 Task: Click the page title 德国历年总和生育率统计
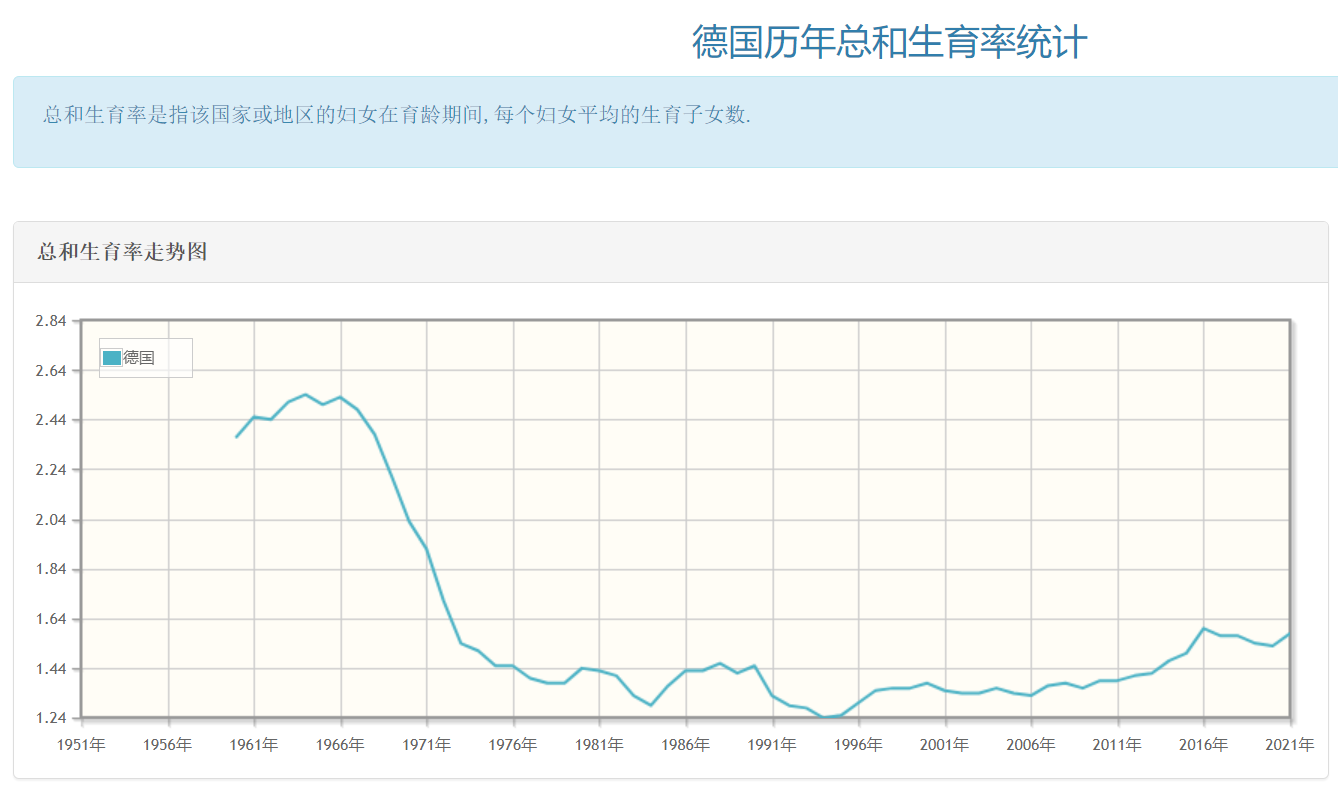(x=889, y=42)
